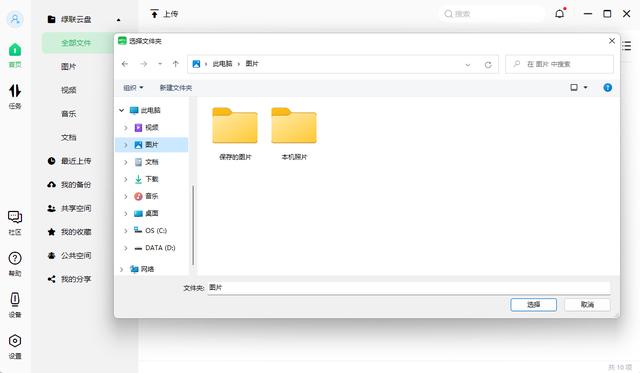Screen dimensions: 640x373
Task: Open the Device icon in left sidebar
Action: [x=15, y=300]
